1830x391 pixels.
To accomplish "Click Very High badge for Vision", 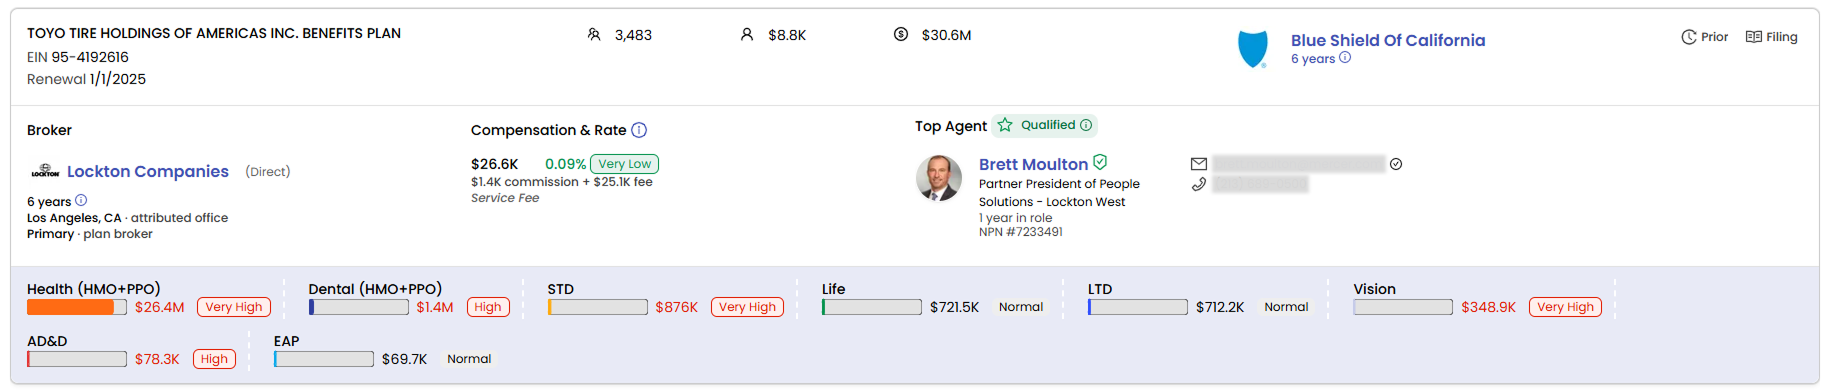I will click(1565, 307).
